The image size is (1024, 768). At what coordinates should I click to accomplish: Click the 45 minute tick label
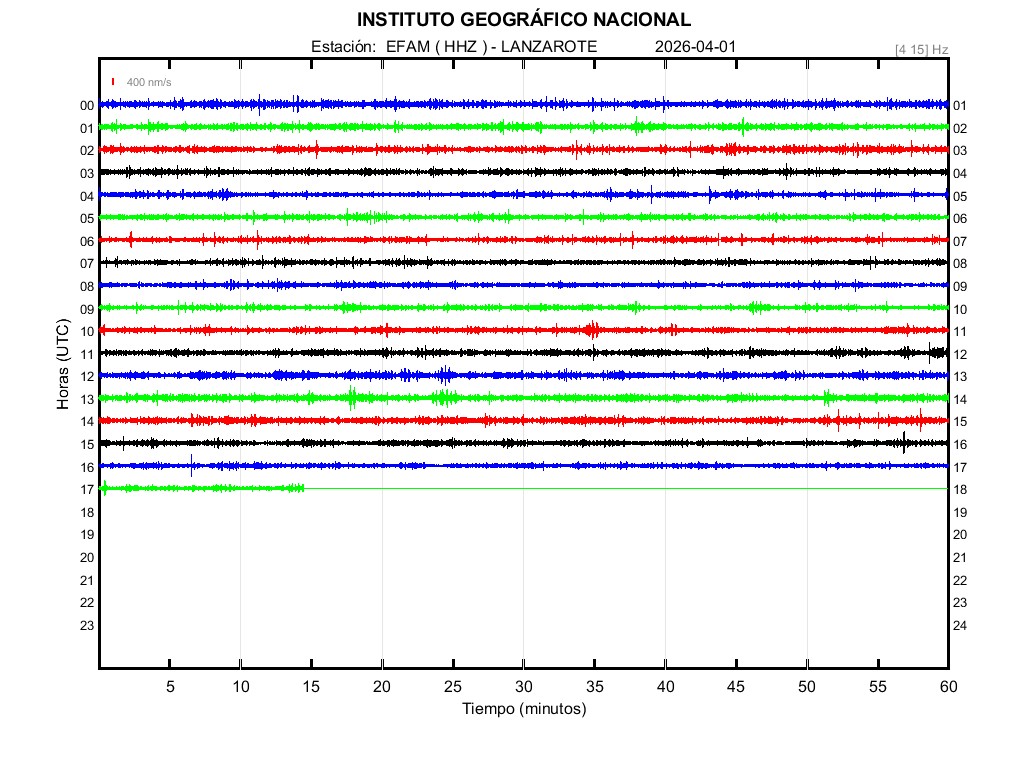pyautogui.click(x=736, y=686)
